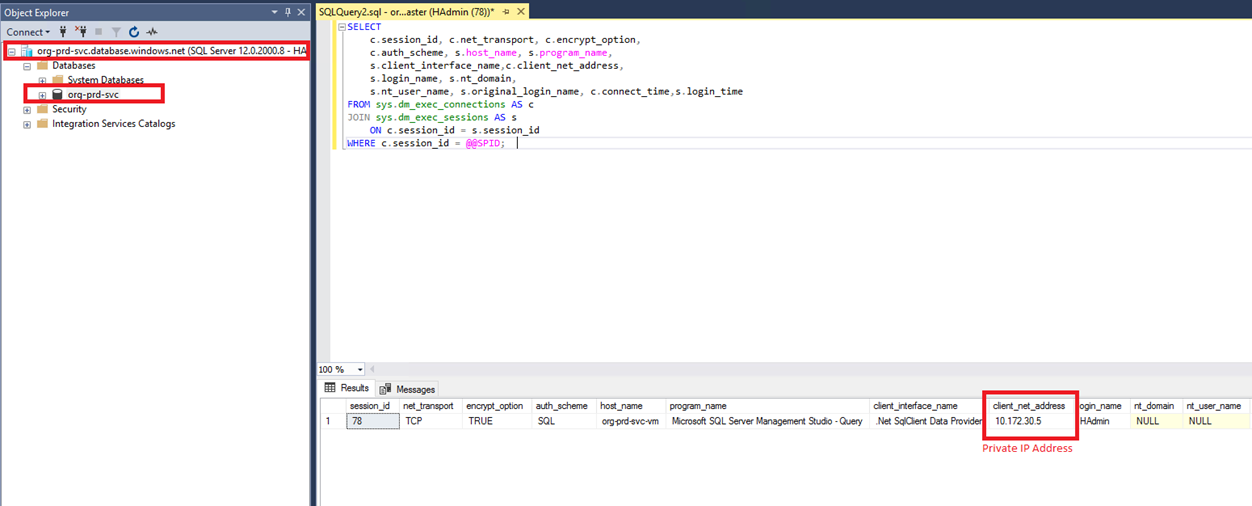Image resolution: width=1252 pixels, height=506 pixels.
Task: Click the Filter funnel icon
Action: tap(116, 32)
